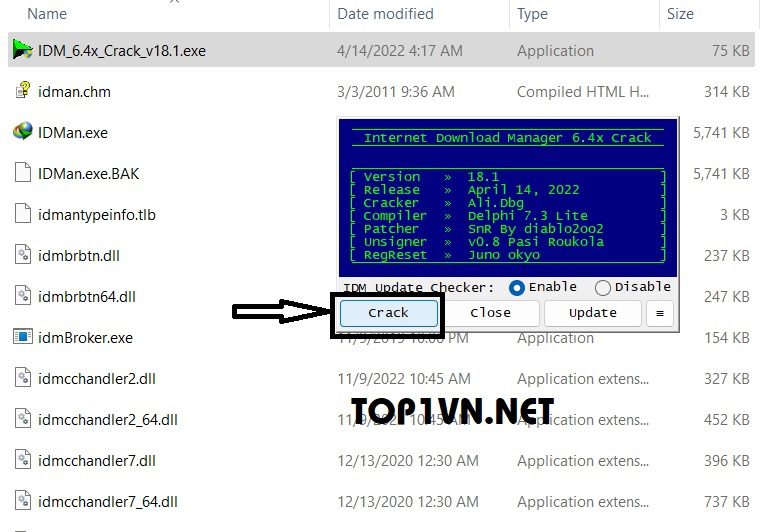This screenshot has width=760, height=532.
Task: Click the IDMan.exe.BAK blank file icon
Action: tap(23, 172)
